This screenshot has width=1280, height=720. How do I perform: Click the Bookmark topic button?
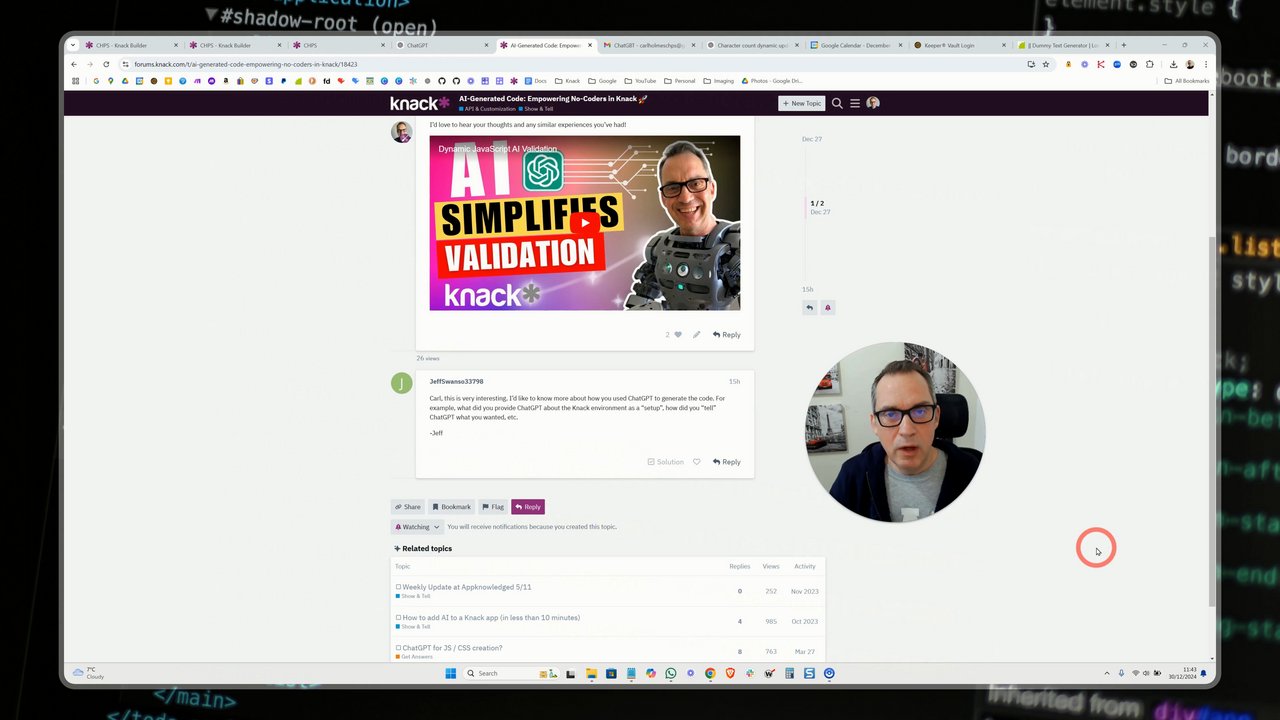coord(451,507)
